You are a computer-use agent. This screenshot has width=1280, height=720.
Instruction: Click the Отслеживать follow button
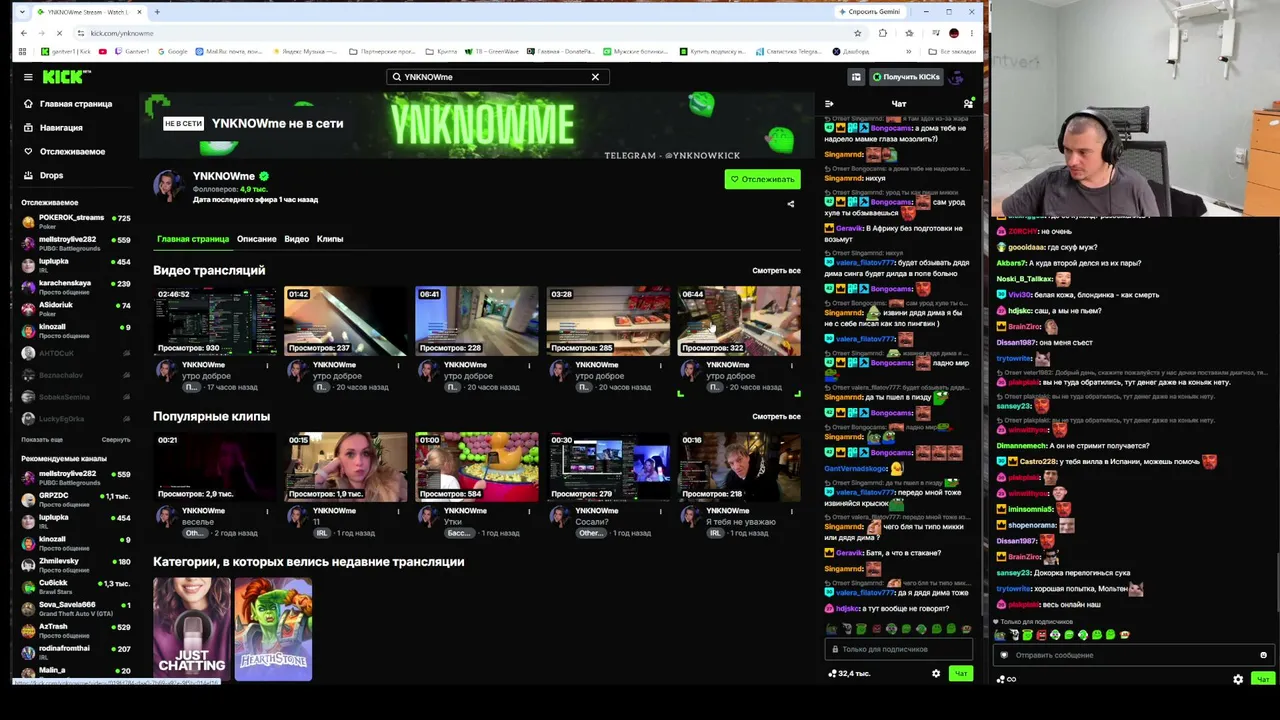pyautogui.click(x=763, y=179)
